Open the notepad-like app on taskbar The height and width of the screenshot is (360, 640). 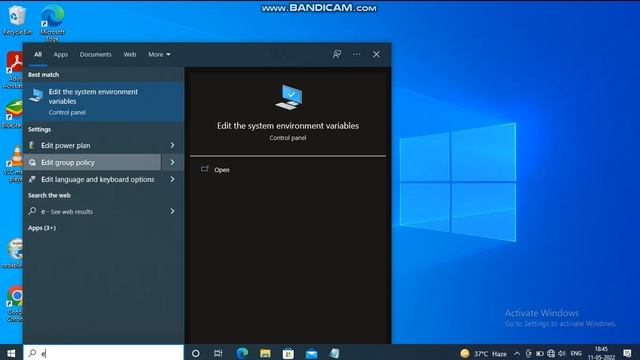point(334,353)
